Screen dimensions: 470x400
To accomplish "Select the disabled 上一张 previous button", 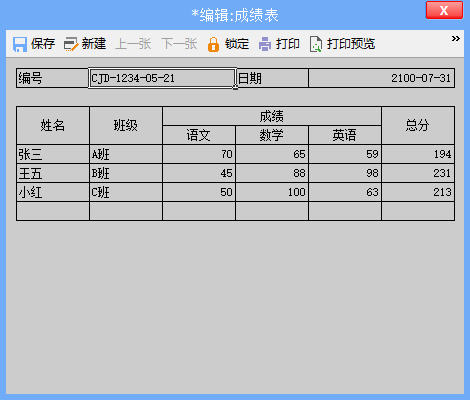I will click(x=133, y=44).
